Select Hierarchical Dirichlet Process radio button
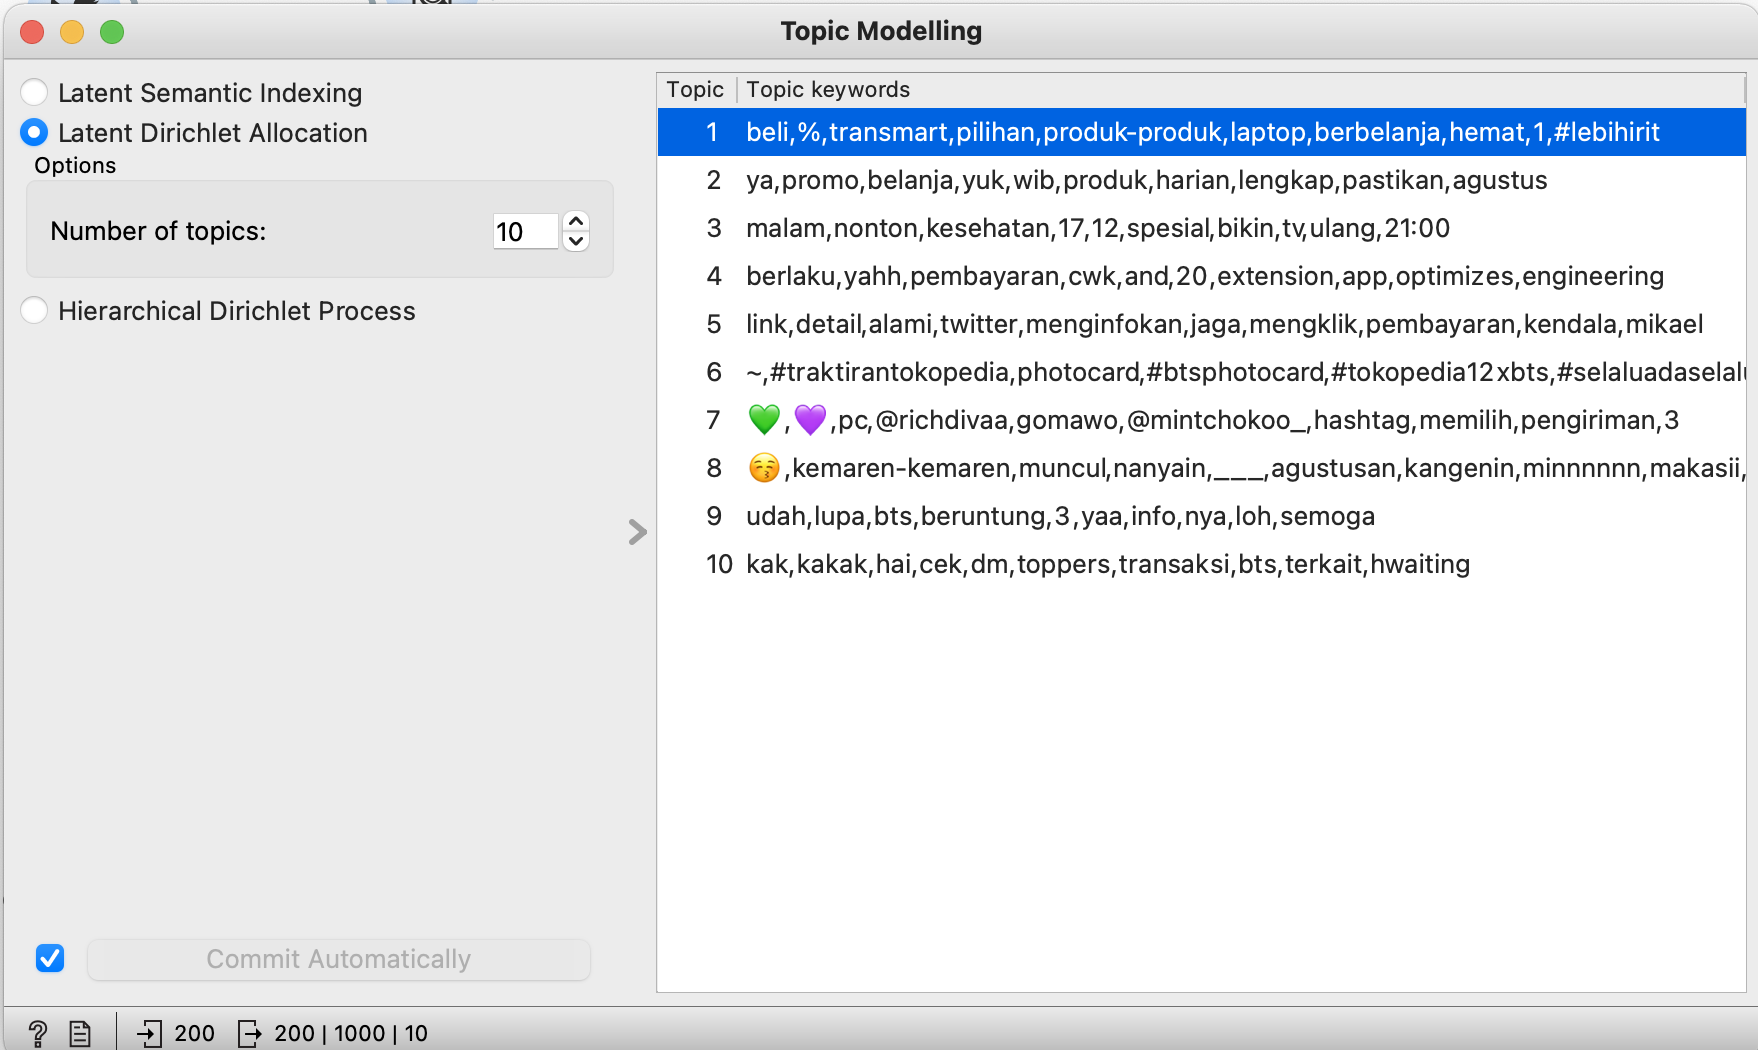Image resolution: width=1758 pixels, height=1050 pixels. (34, 310)
